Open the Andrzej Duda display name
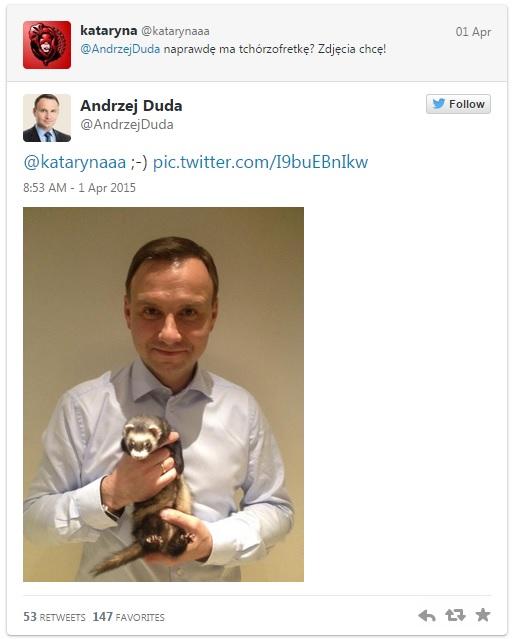The width and height of the screenshot is (515, 639). (131, 106)
